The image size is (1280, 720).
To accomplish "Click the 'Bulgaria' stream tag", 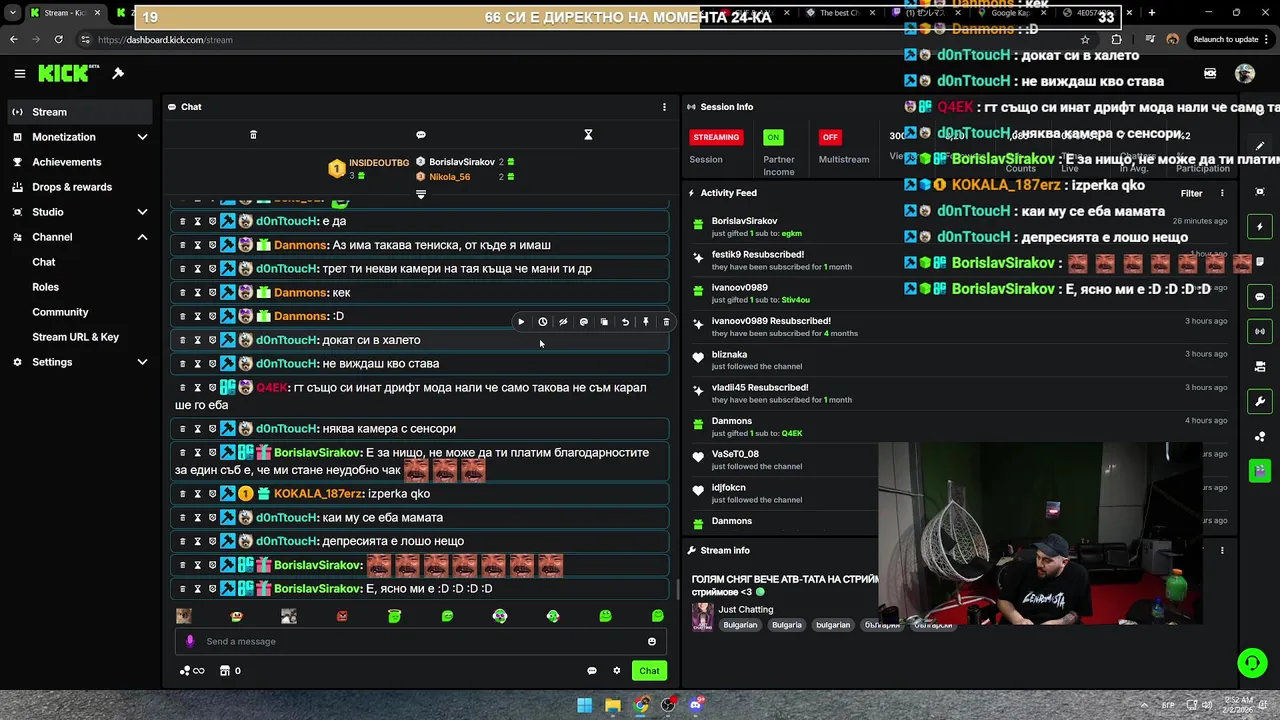I will click(x=787, y=625).
